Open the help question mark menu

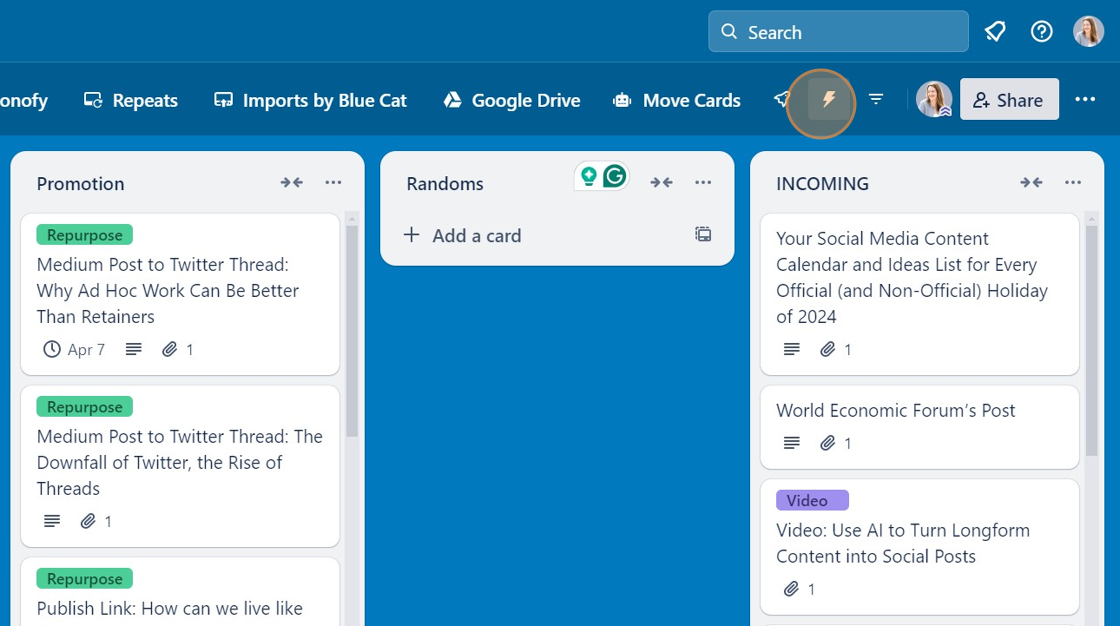tap(1041, 31)
